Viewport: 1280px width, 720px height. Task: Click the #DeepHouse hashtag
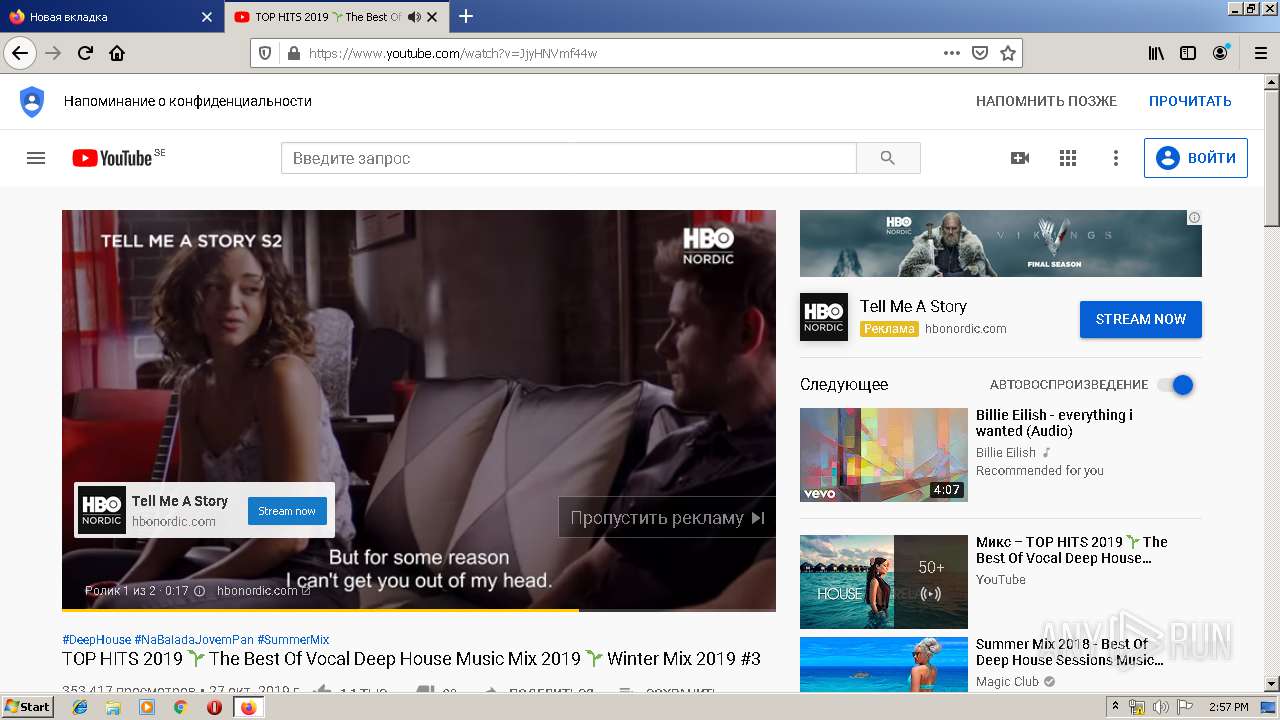96,640
